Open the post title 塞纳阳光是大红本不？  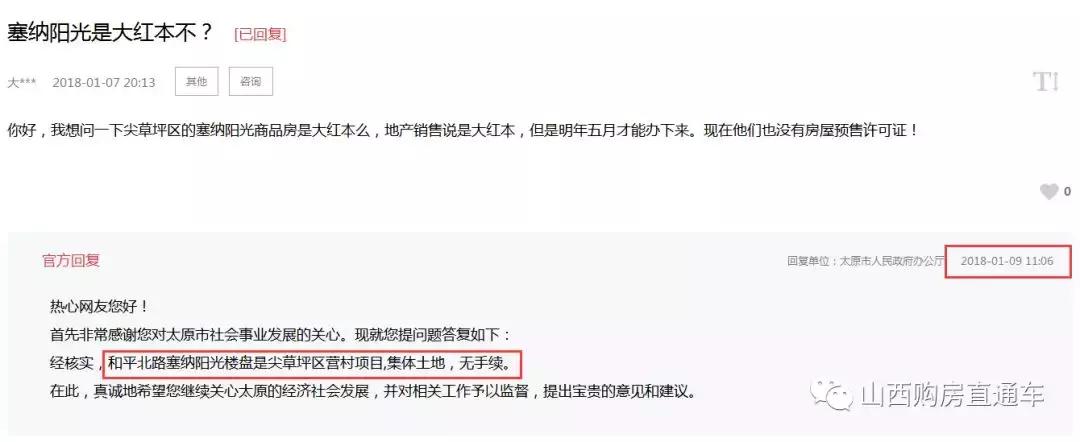click(x=110, y=32)
